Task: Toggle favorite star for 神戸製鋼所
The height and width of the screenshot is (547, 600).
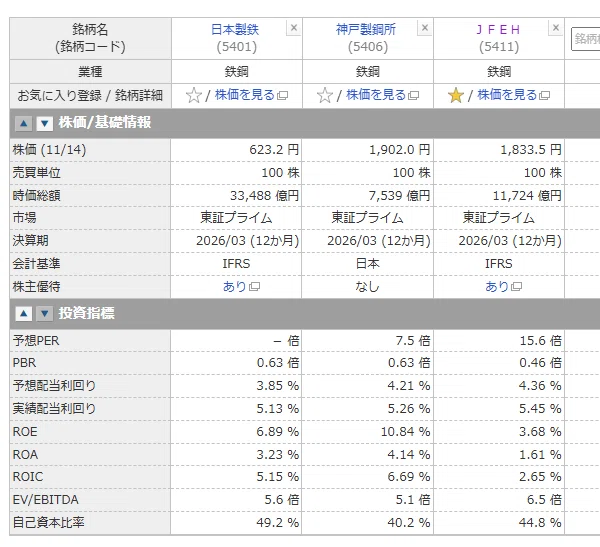Action: pyautogui.click(x=325, y=95)
